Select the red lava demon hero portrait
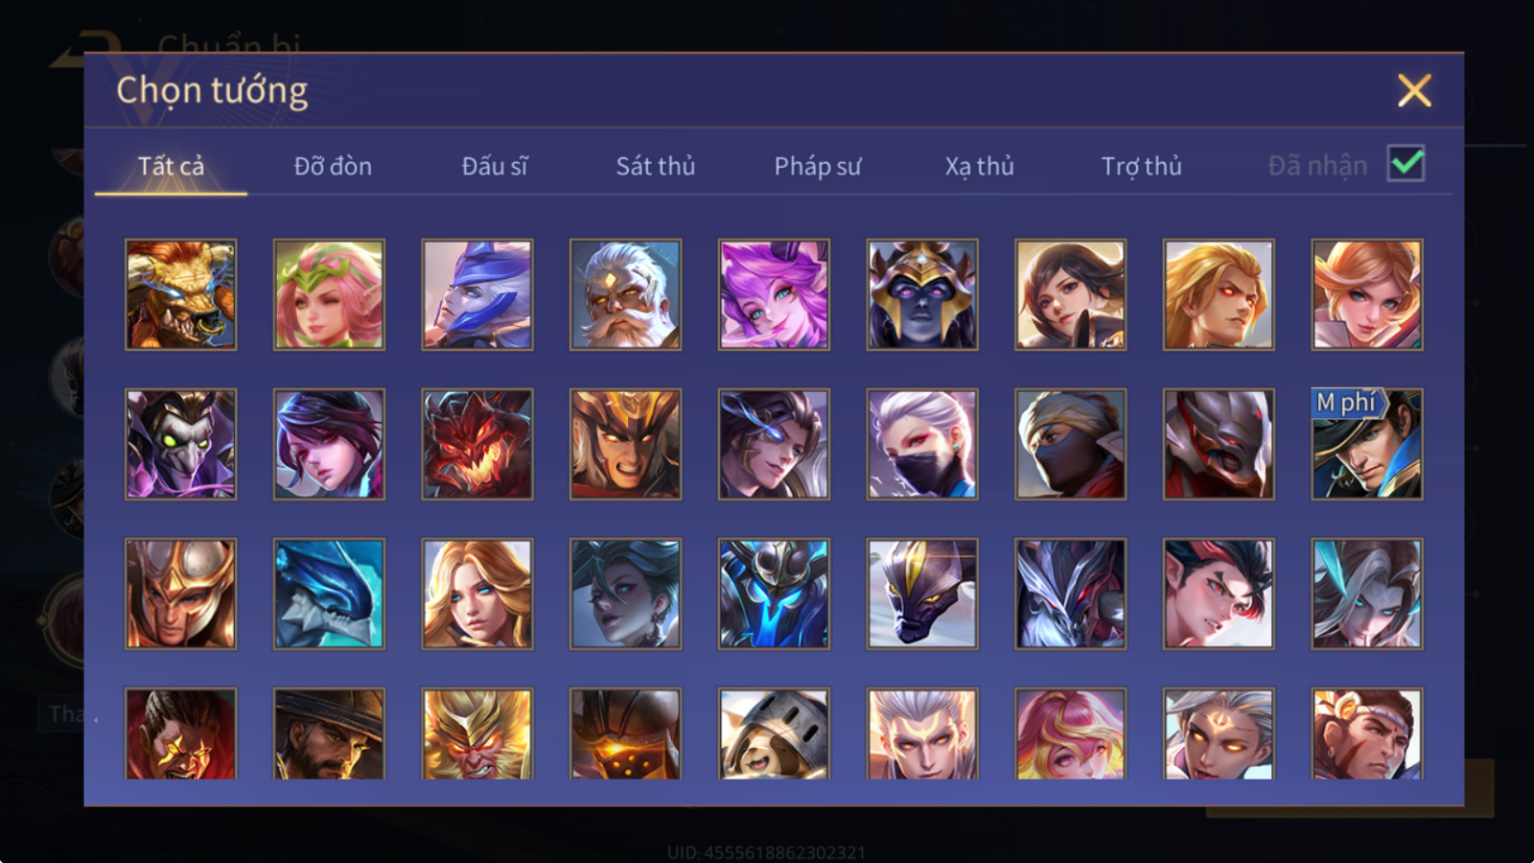1534x863 pixels. pyautogui.click(x=477, y=444)
